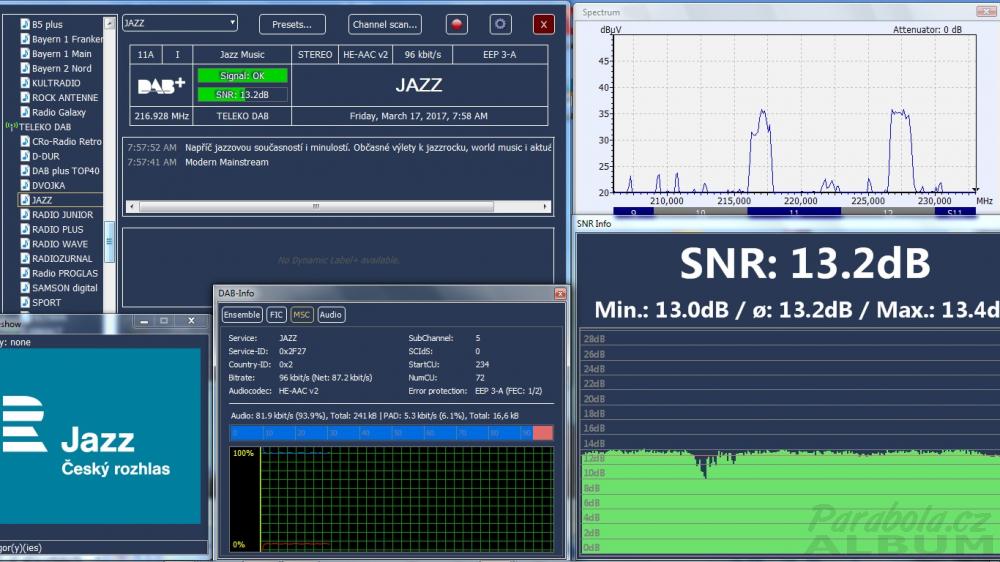This screenshot has height=562, width=1000.
Task: Select ROCK ANTENNE station
Action: (65, 98)
